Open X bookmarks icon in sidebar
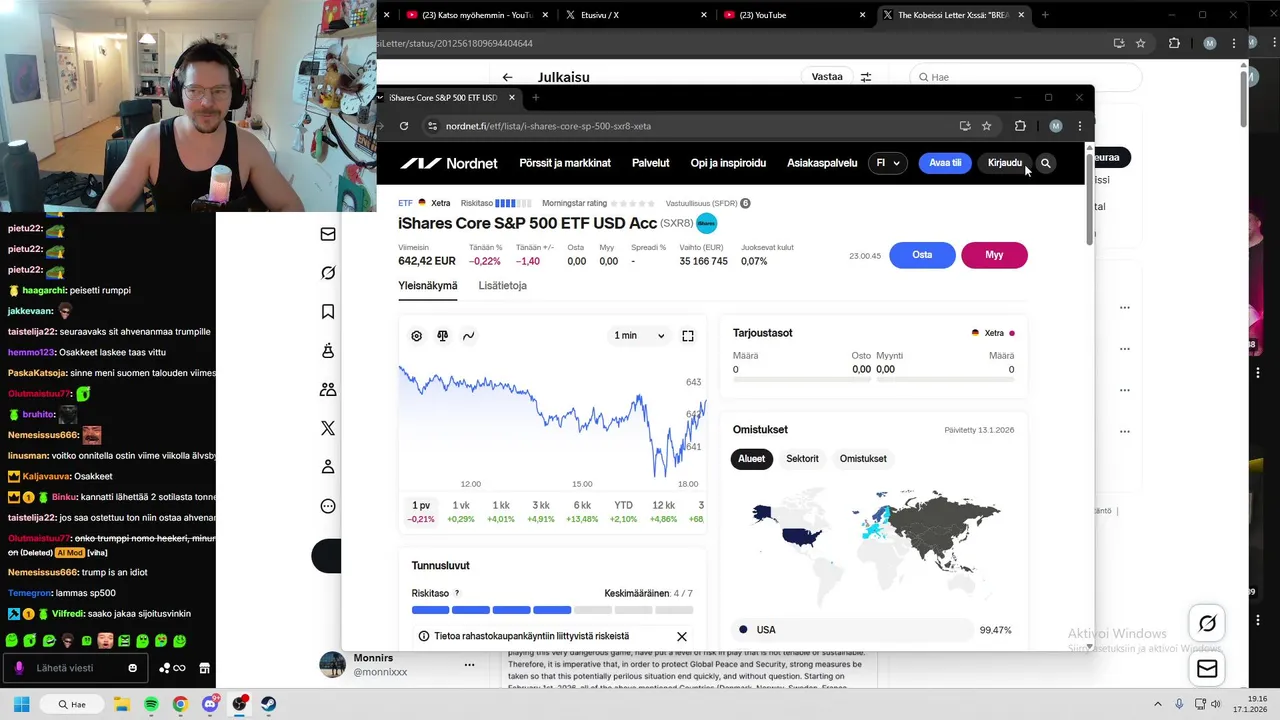Screen dimensions: 1280x720 [328, 312]
